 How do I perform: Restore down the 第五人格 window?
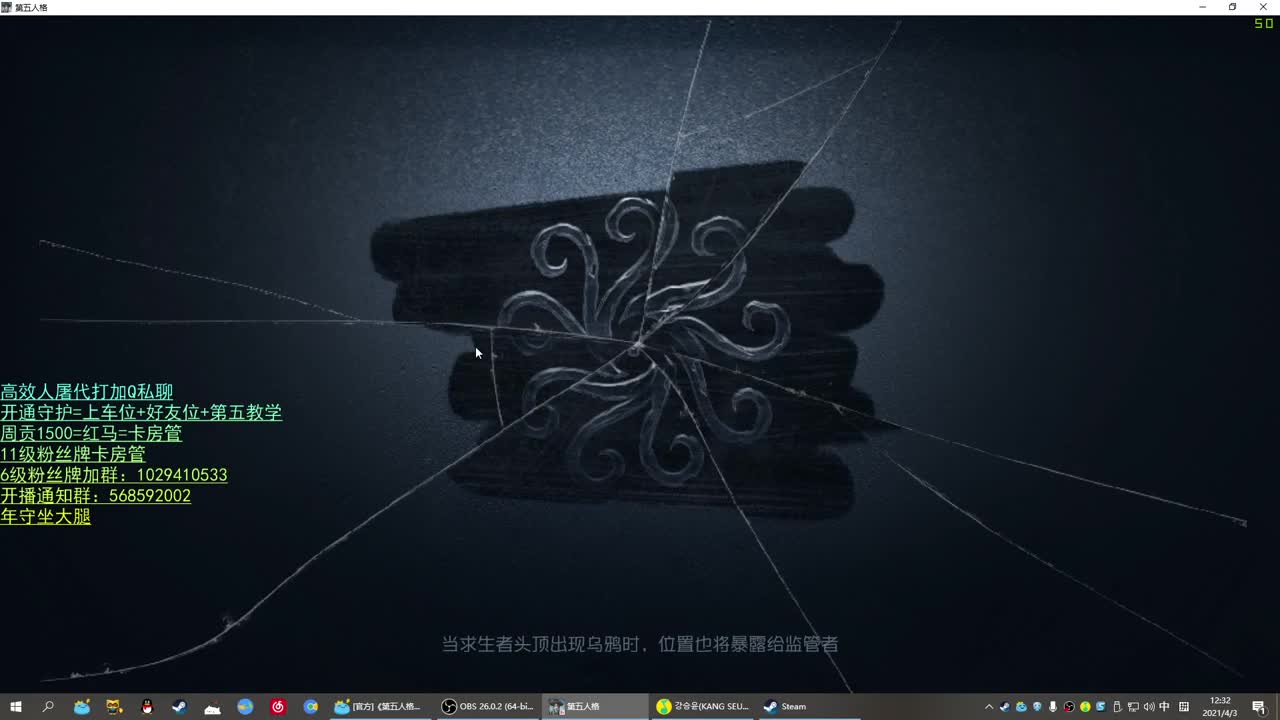[1233, 7]
